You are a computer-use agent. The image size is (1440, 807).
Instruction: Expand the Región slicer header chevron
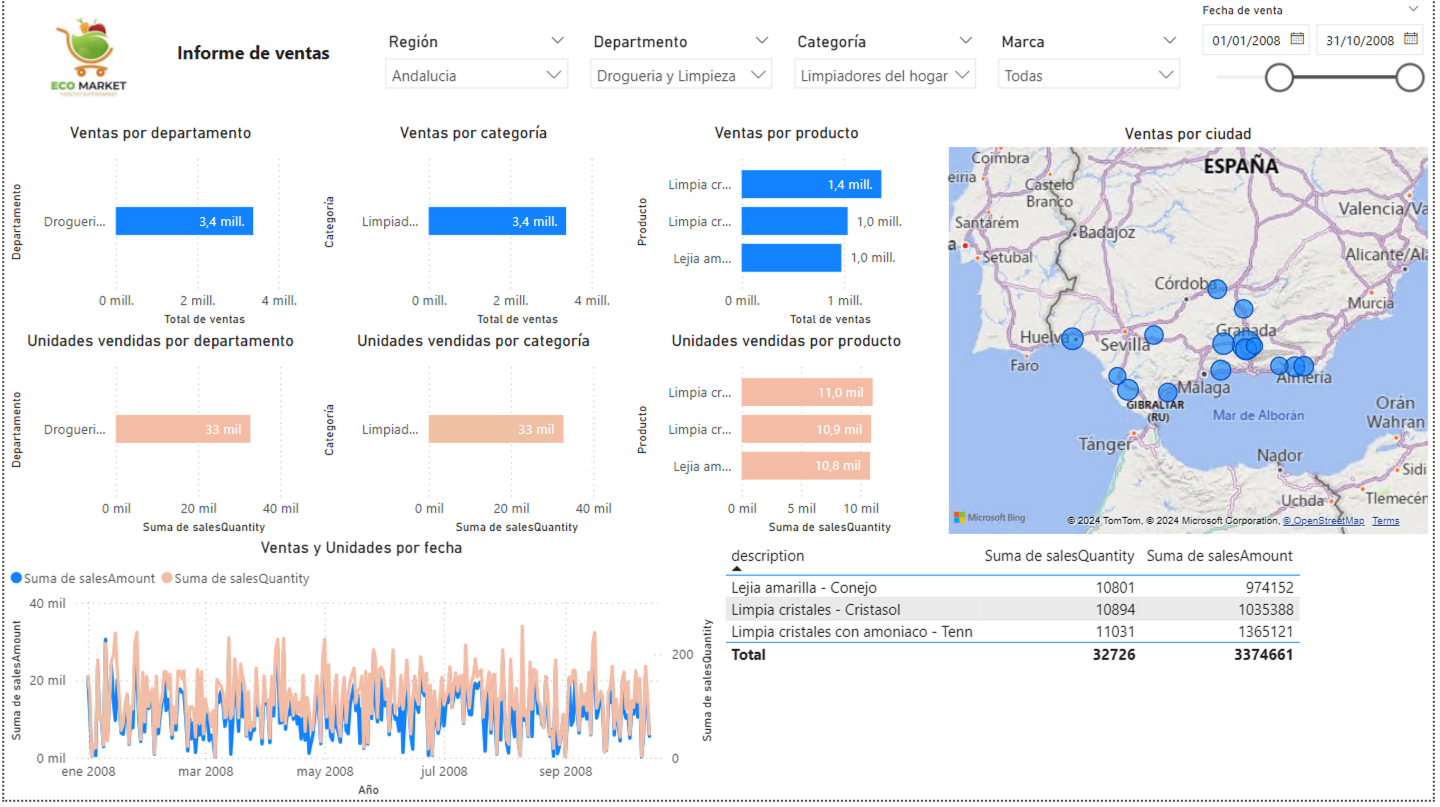[557, 41]
